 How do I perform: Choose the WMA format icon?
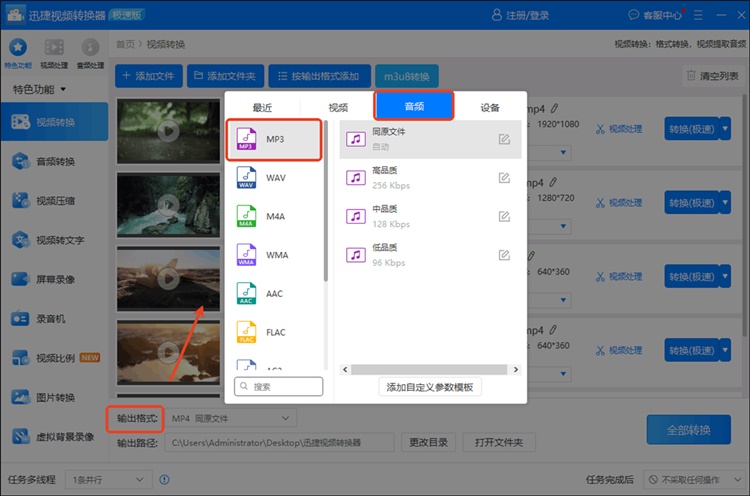tap(246, 255)
